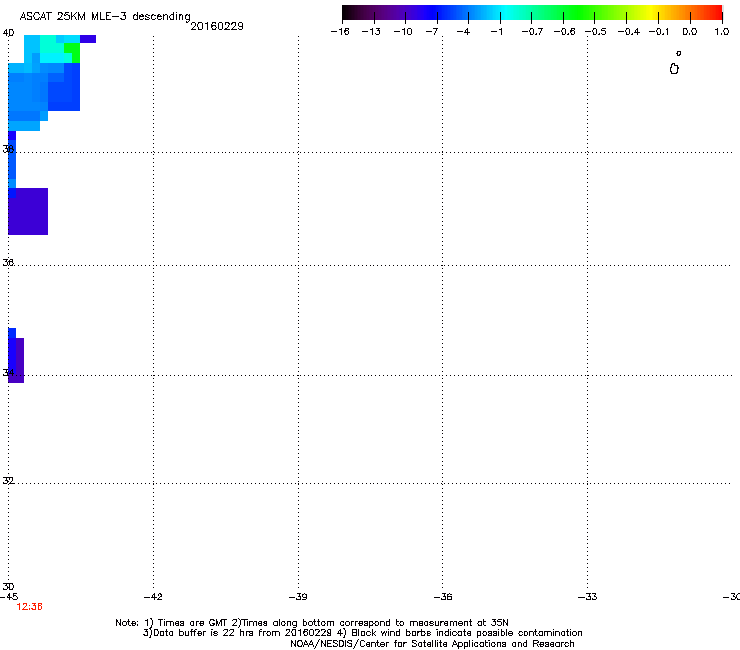The image size is (740, 650).
Task: Click the island outline in the upper right of the map
Action: click(674, 68)
